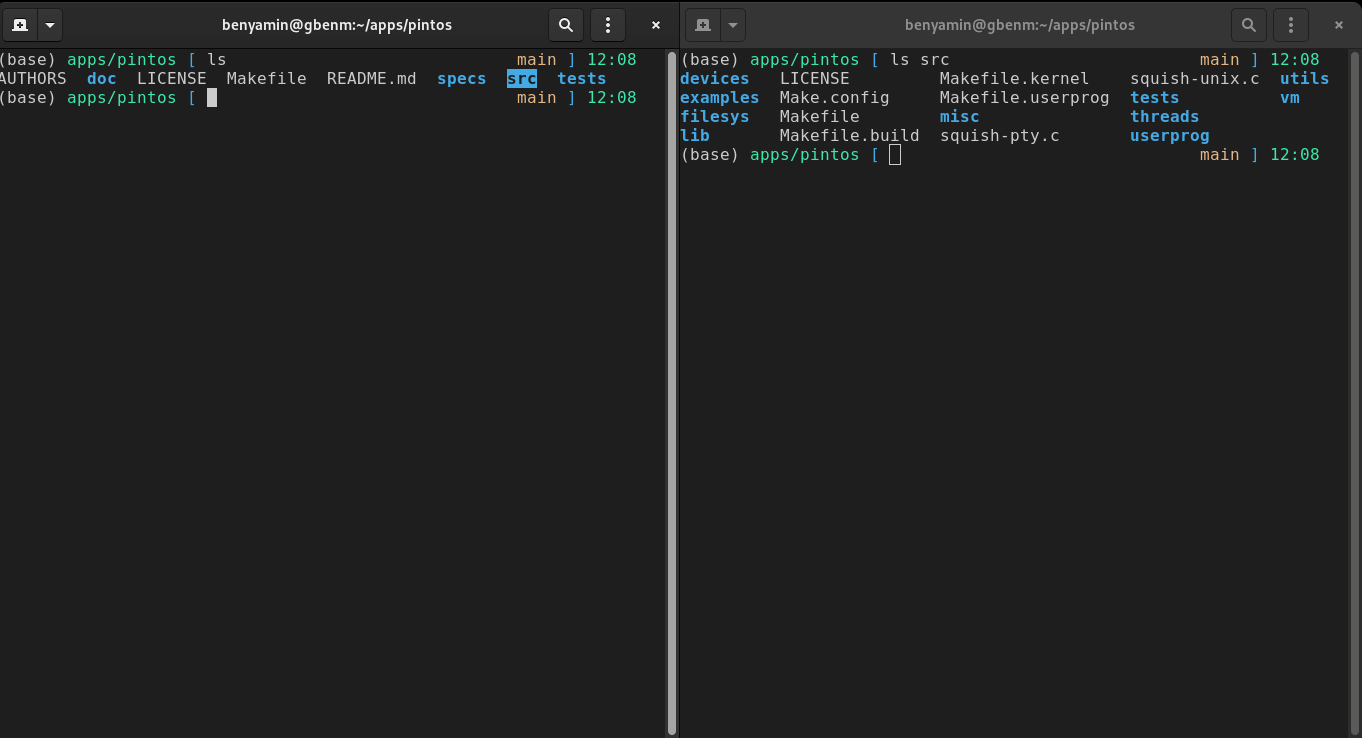Expand the right terminal's new-tab dropdown arrow
The height and width of the screenshot is (738, 1362).
[733, 25]
